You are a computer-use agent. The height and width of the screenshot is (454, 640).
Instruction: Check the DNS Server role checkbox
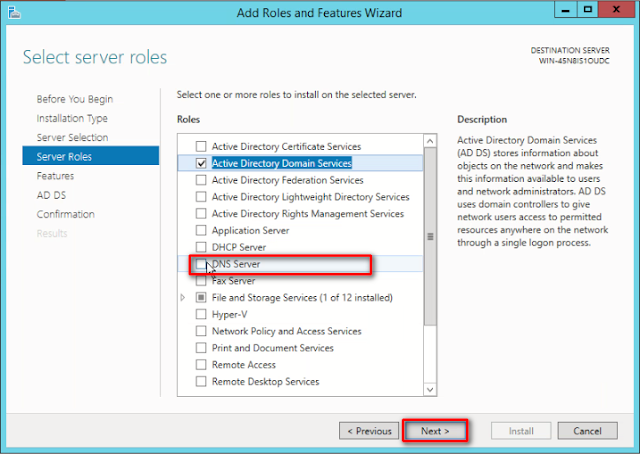(201, 264)
